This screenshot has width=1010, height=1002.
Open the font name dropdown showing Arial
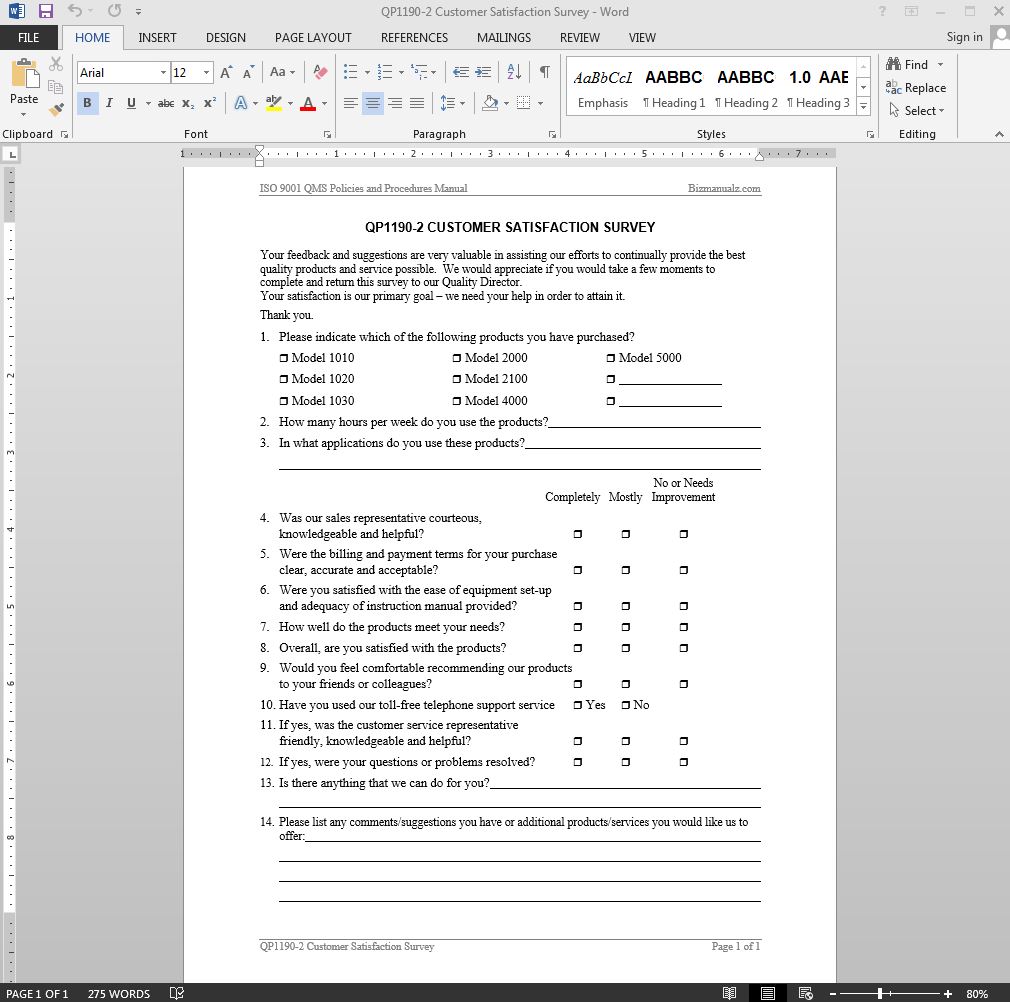163,73
